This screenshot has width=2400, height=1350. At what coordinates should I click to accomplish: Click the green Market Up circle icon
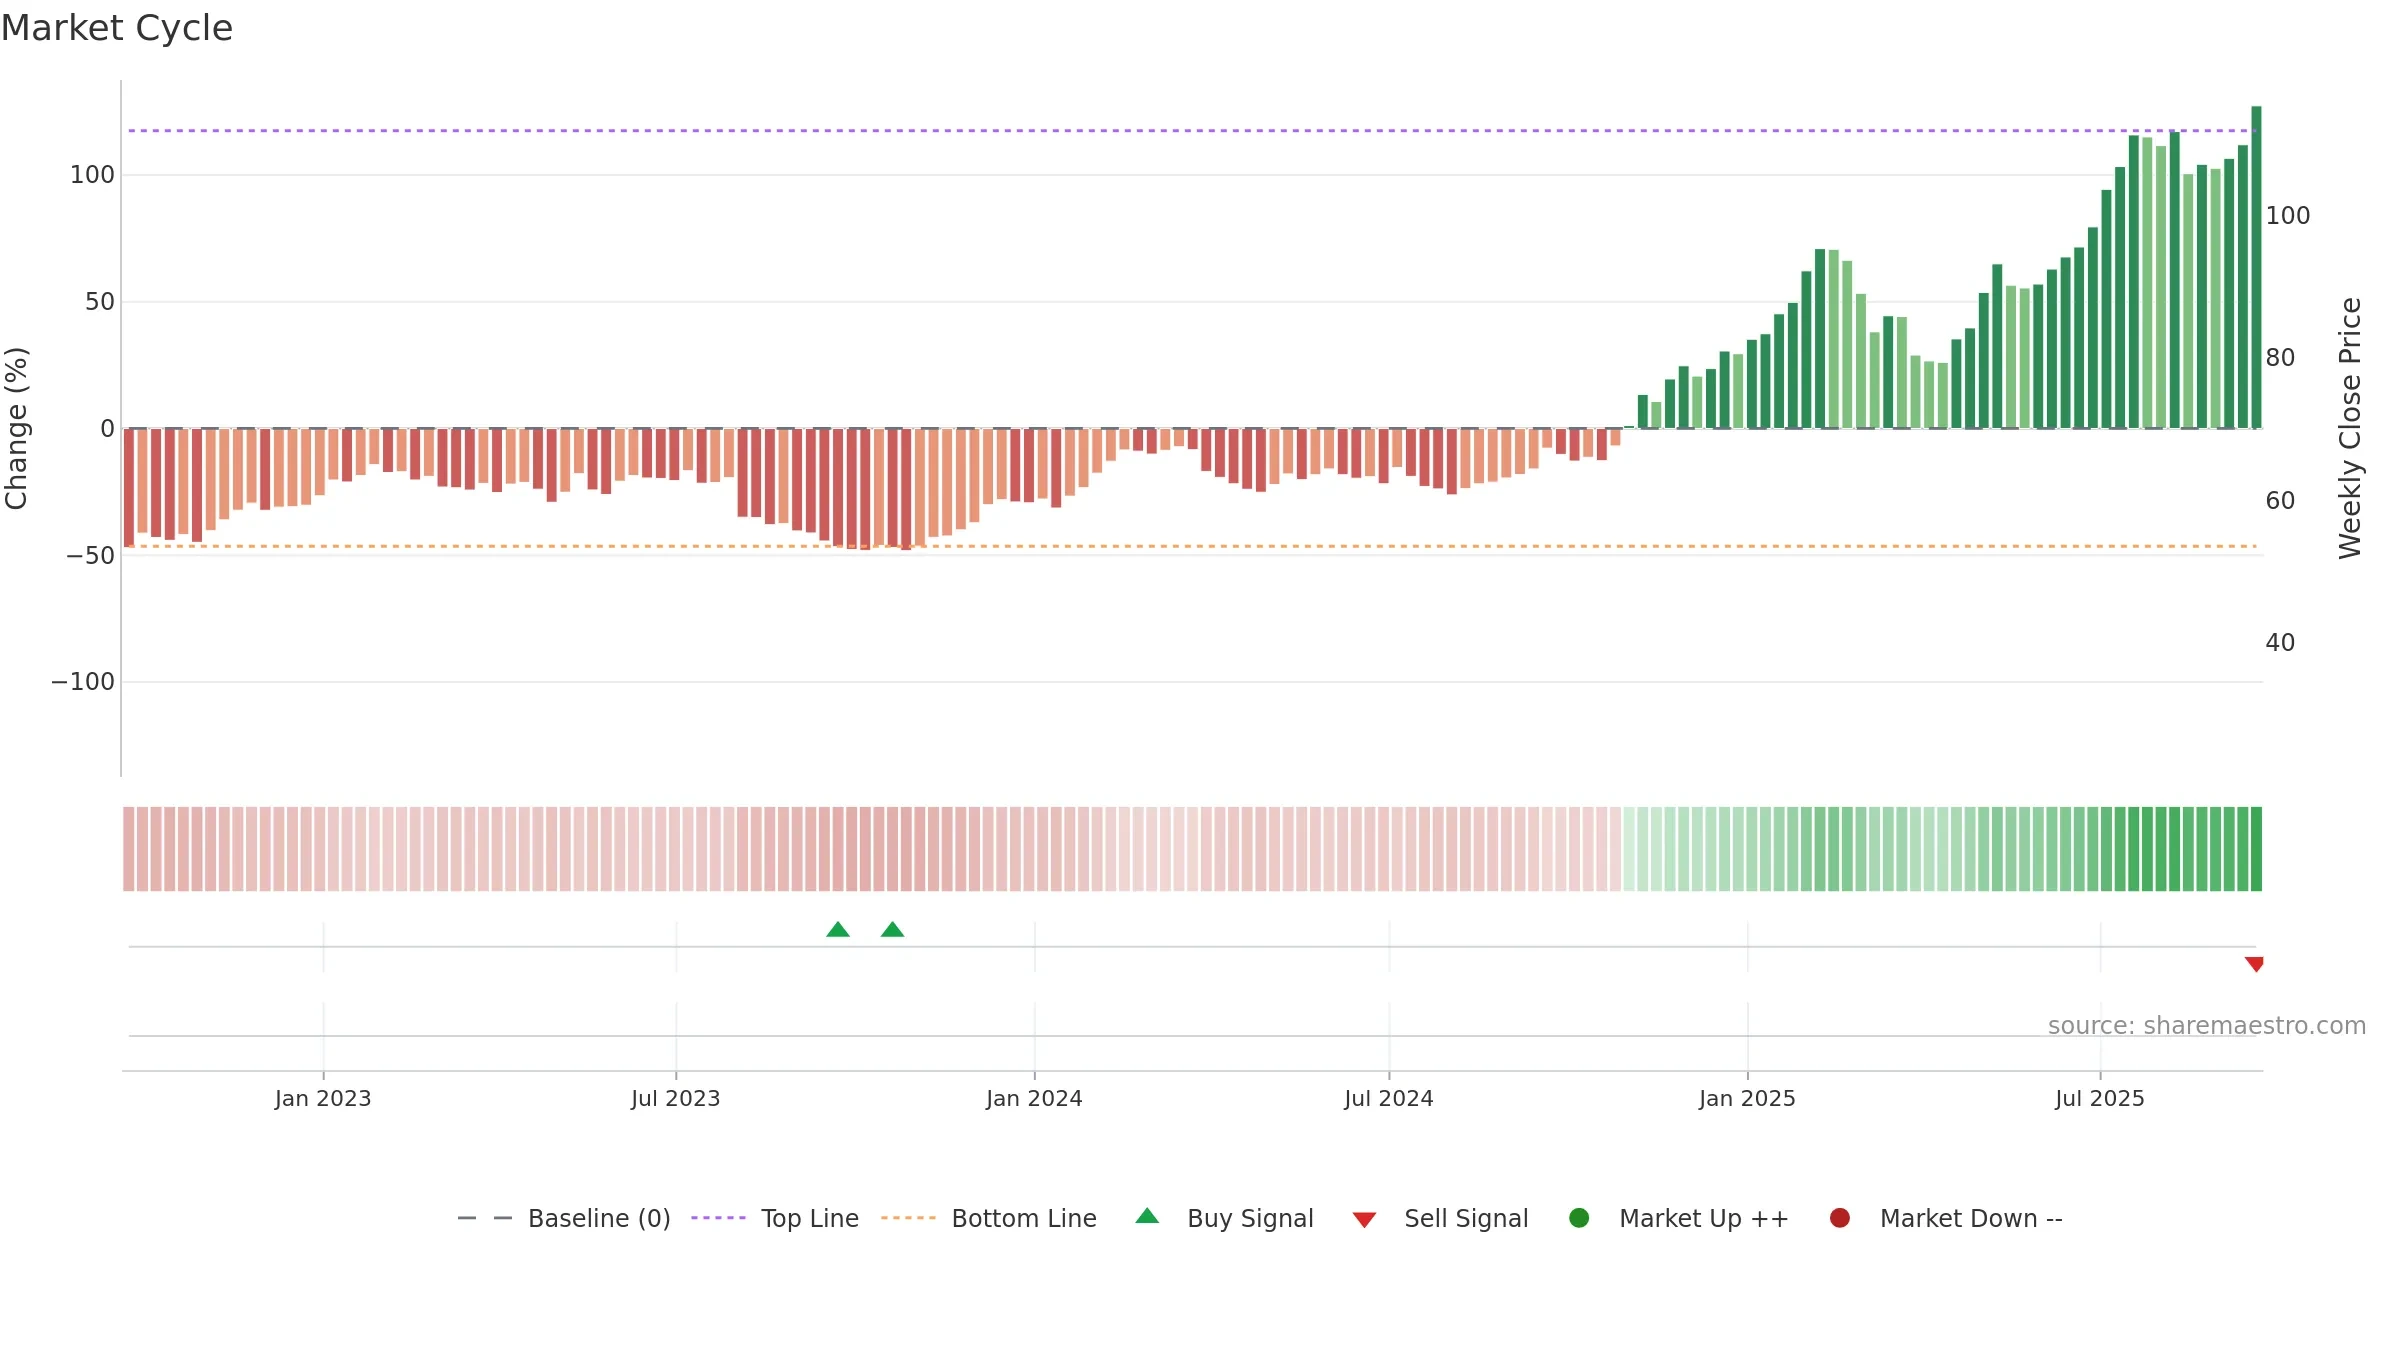coord(1579,1218)
